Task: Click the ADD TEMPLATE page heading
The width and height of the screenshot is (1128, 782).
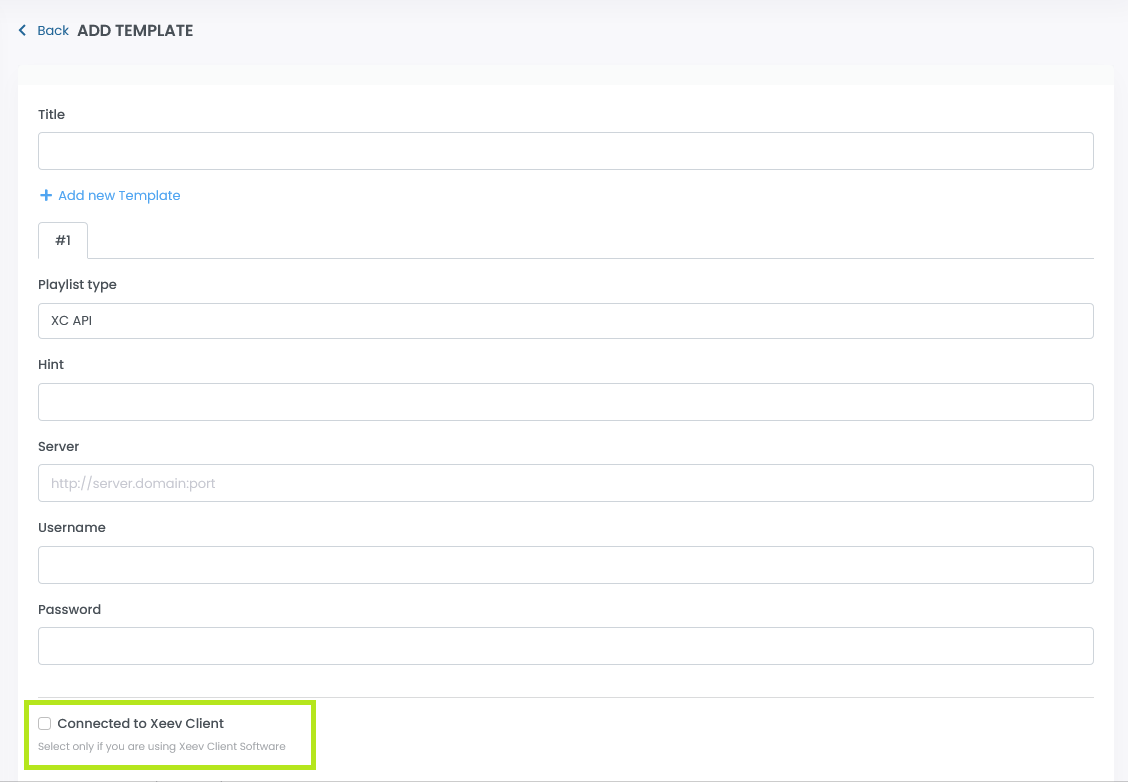Action: pyautogui.click(x=135, y=31)
